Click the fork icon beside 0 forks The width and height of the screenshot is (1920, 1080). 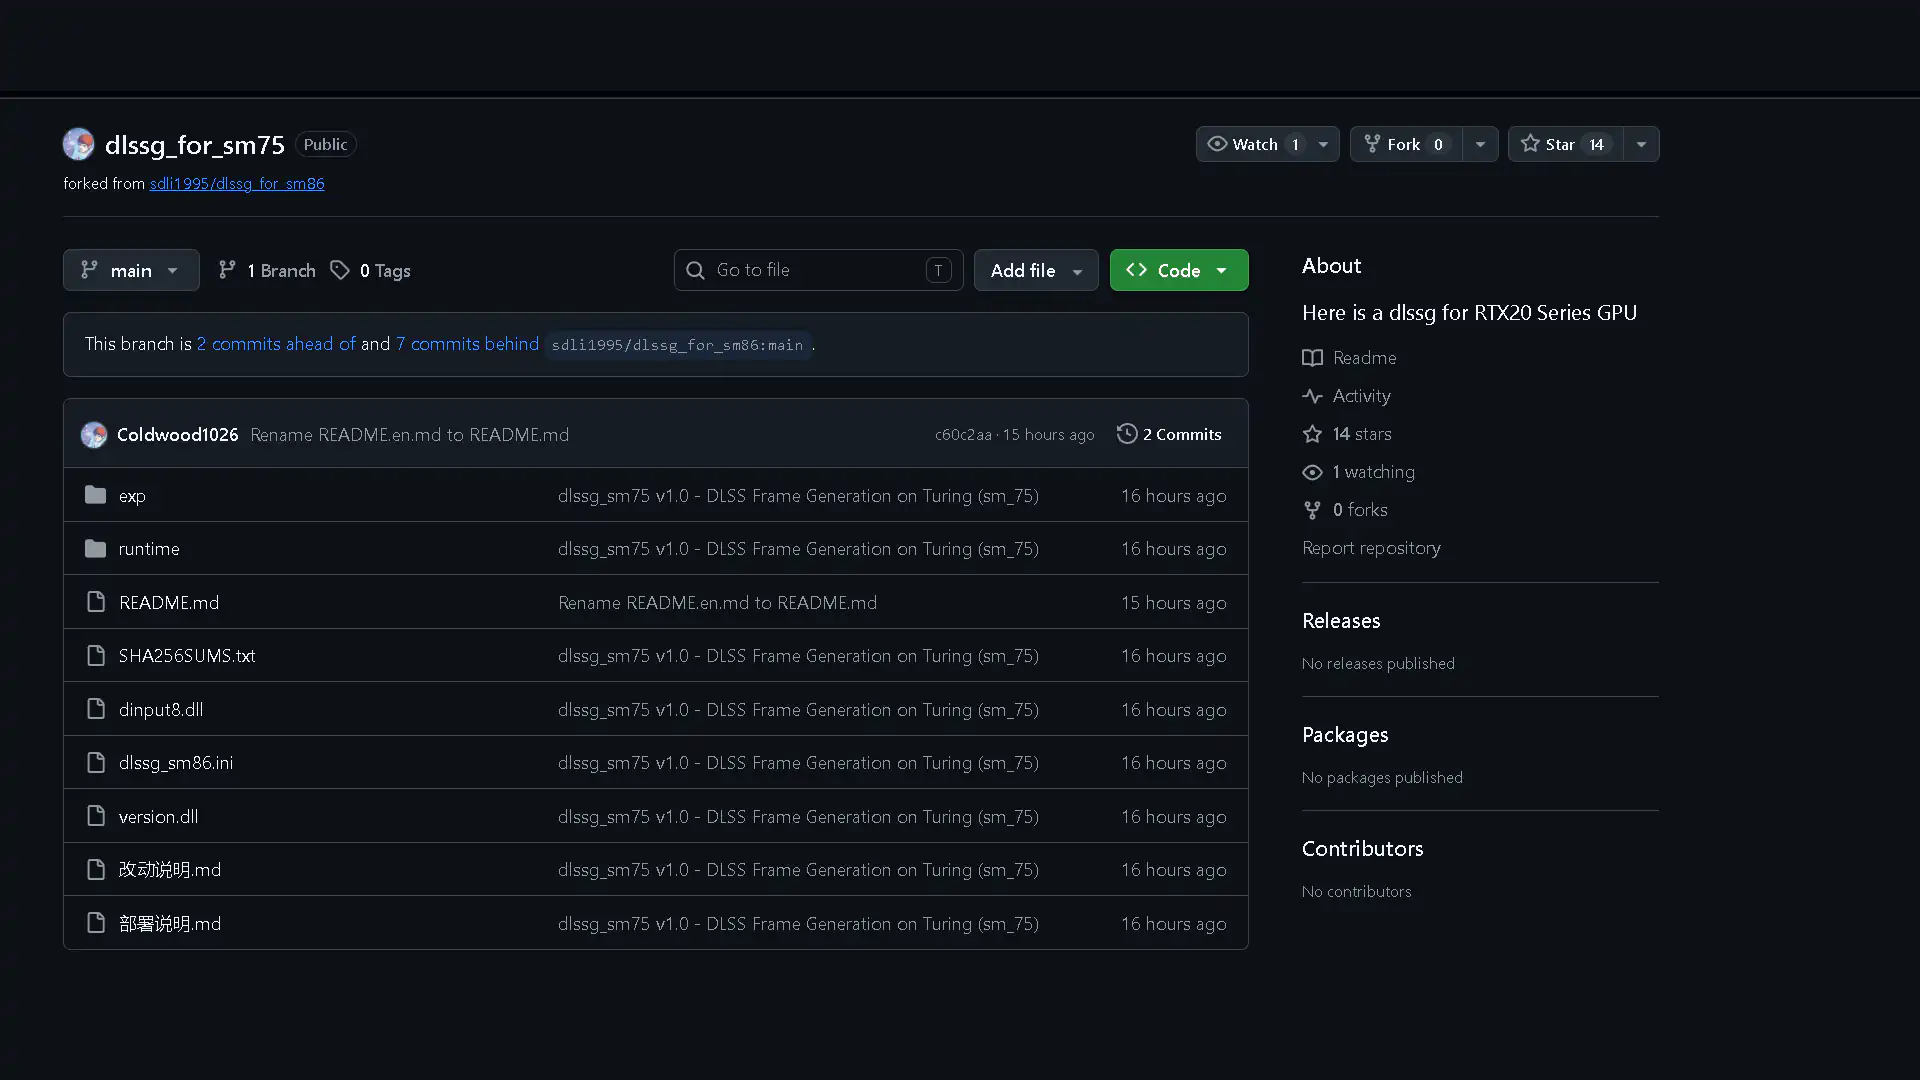pyautogui.click(x=1312, y=510)
